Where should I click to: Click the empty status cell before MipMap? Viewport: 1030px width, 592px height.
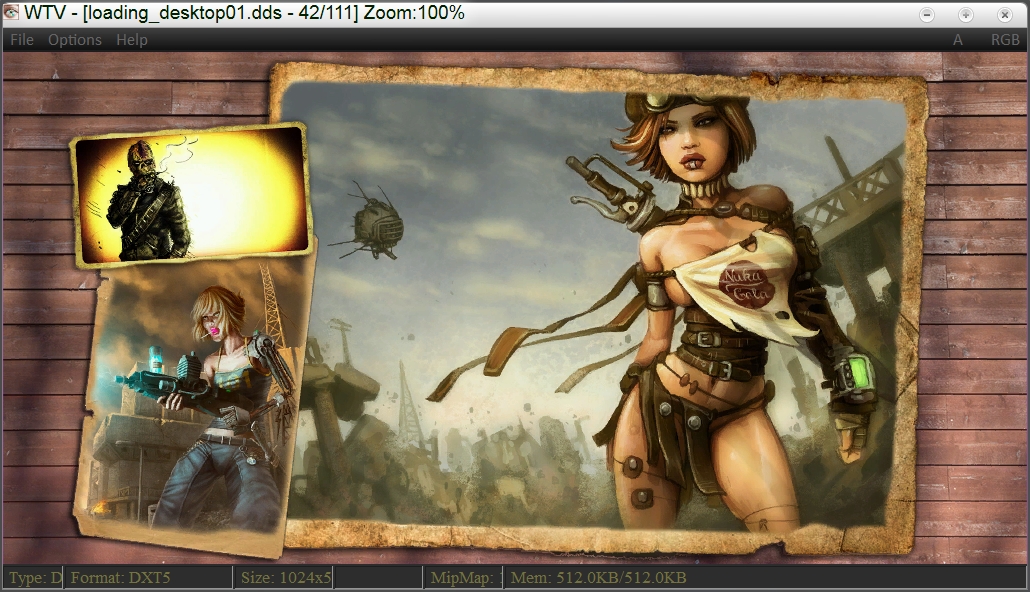[378, 578]
